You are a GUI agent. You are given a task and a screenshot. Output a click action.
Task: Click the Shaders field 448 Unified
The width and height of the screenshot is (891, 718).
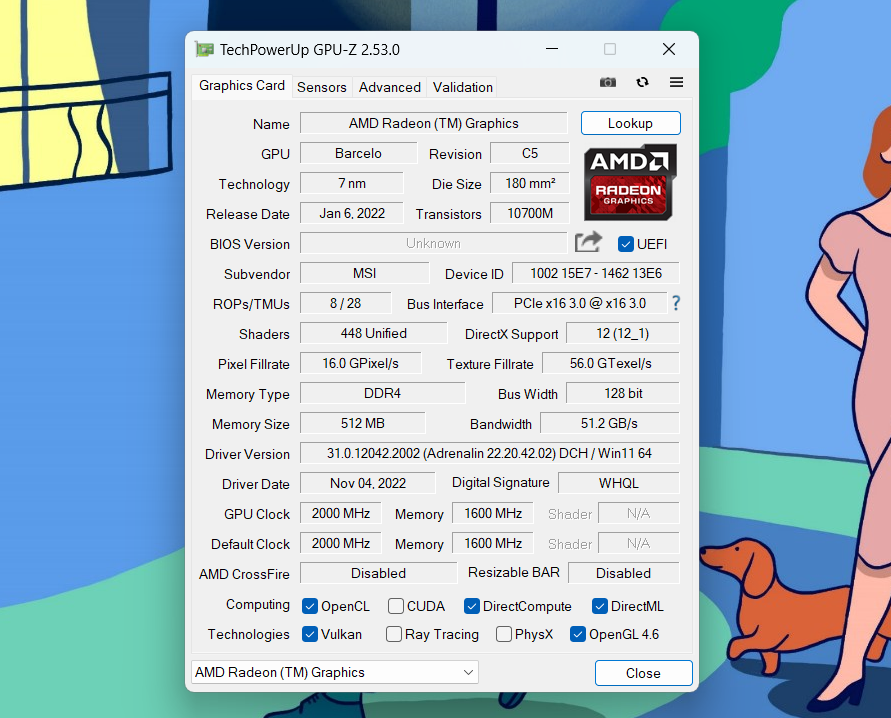tap(373, 333)
